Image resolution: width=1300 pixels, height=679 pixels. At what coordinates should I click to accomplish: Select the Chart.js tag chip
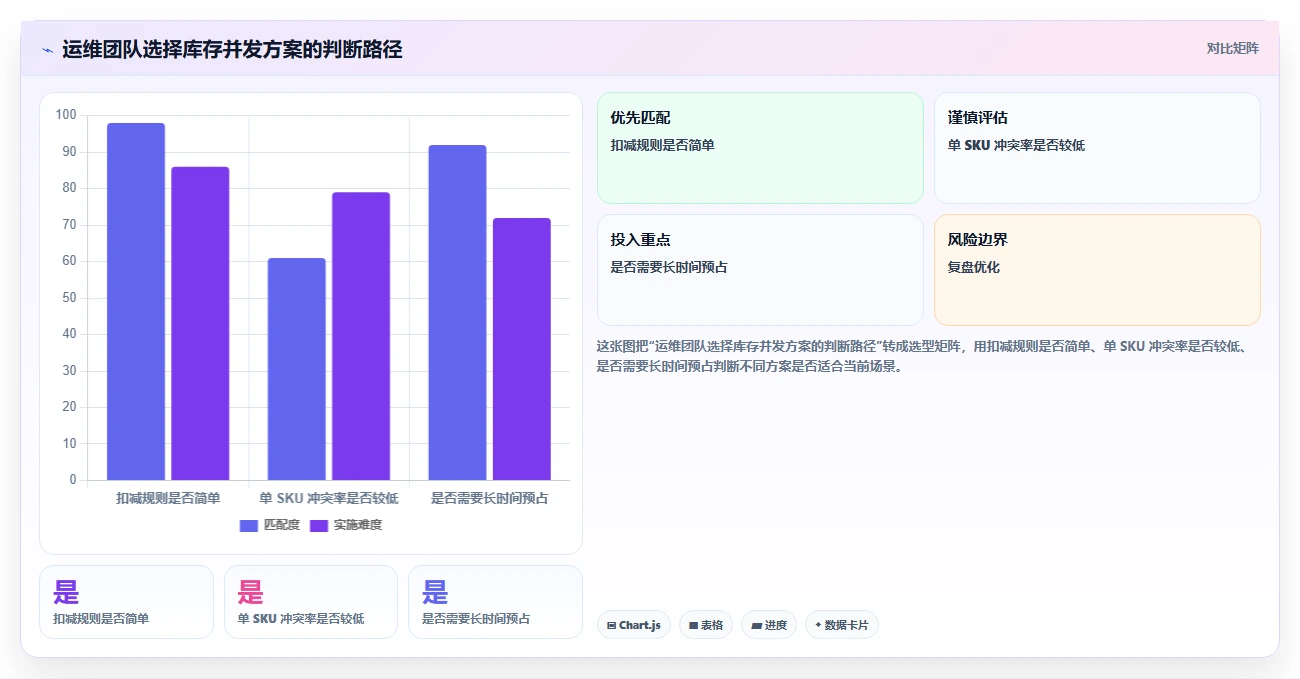click(x=634, y=625)
